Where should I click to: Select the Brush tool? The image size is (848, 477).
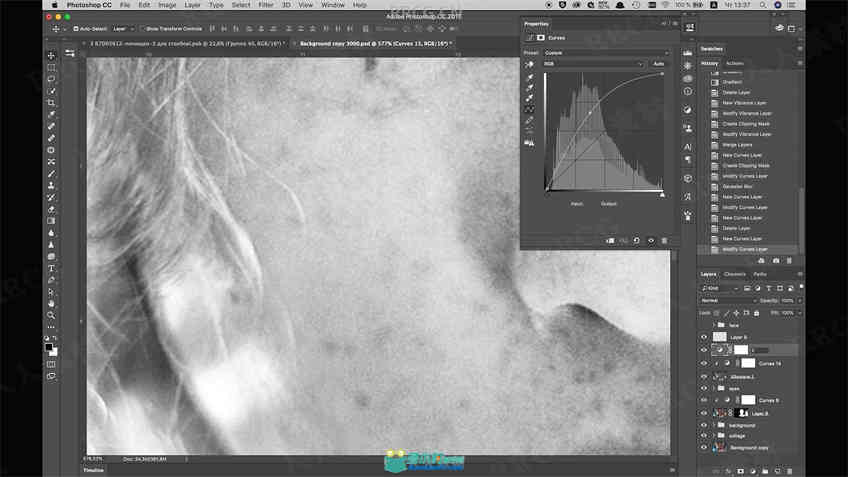(51, 174)
